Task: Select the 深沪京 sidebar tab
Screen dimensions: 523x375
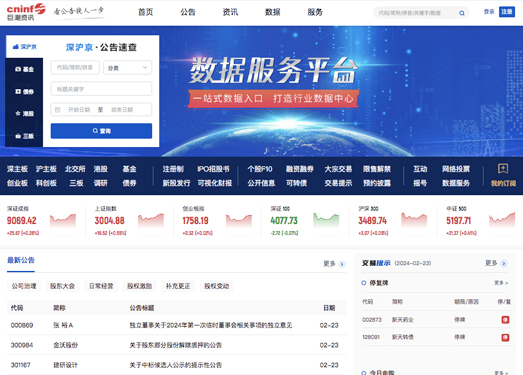Action: click(24, 47)
